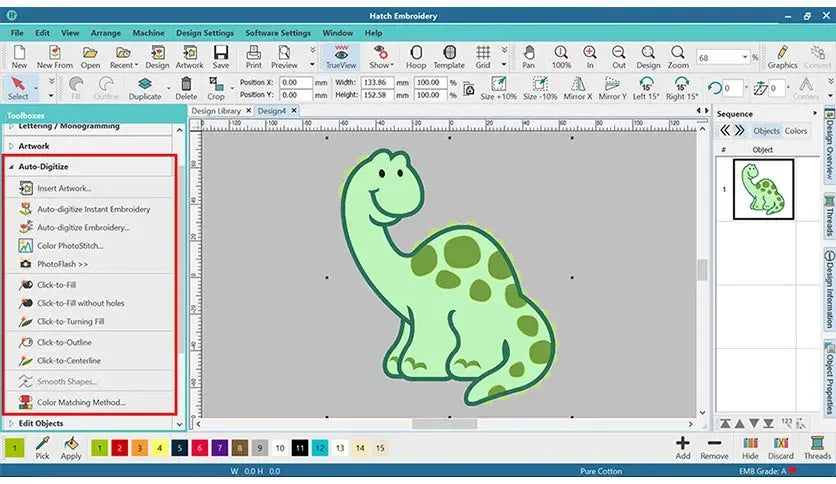Viewport: 836px width, 484px height.
Task: Click the Print icon
Action: (254, 52)
